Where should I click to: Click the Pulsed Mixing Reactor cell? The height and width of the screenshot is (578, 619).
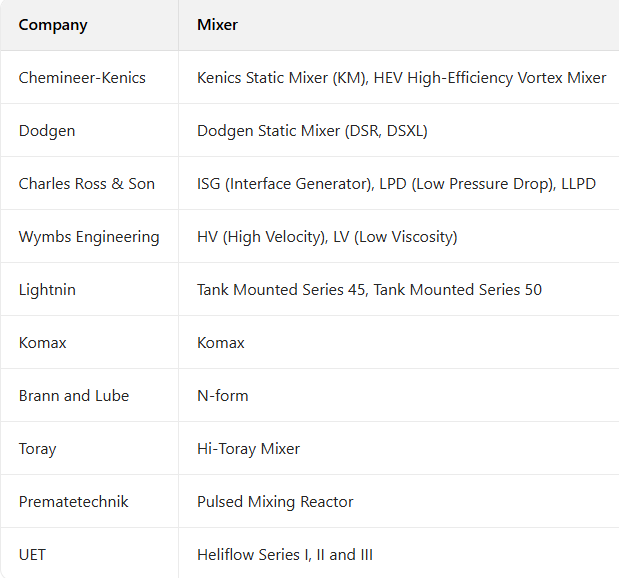point(275,502)
